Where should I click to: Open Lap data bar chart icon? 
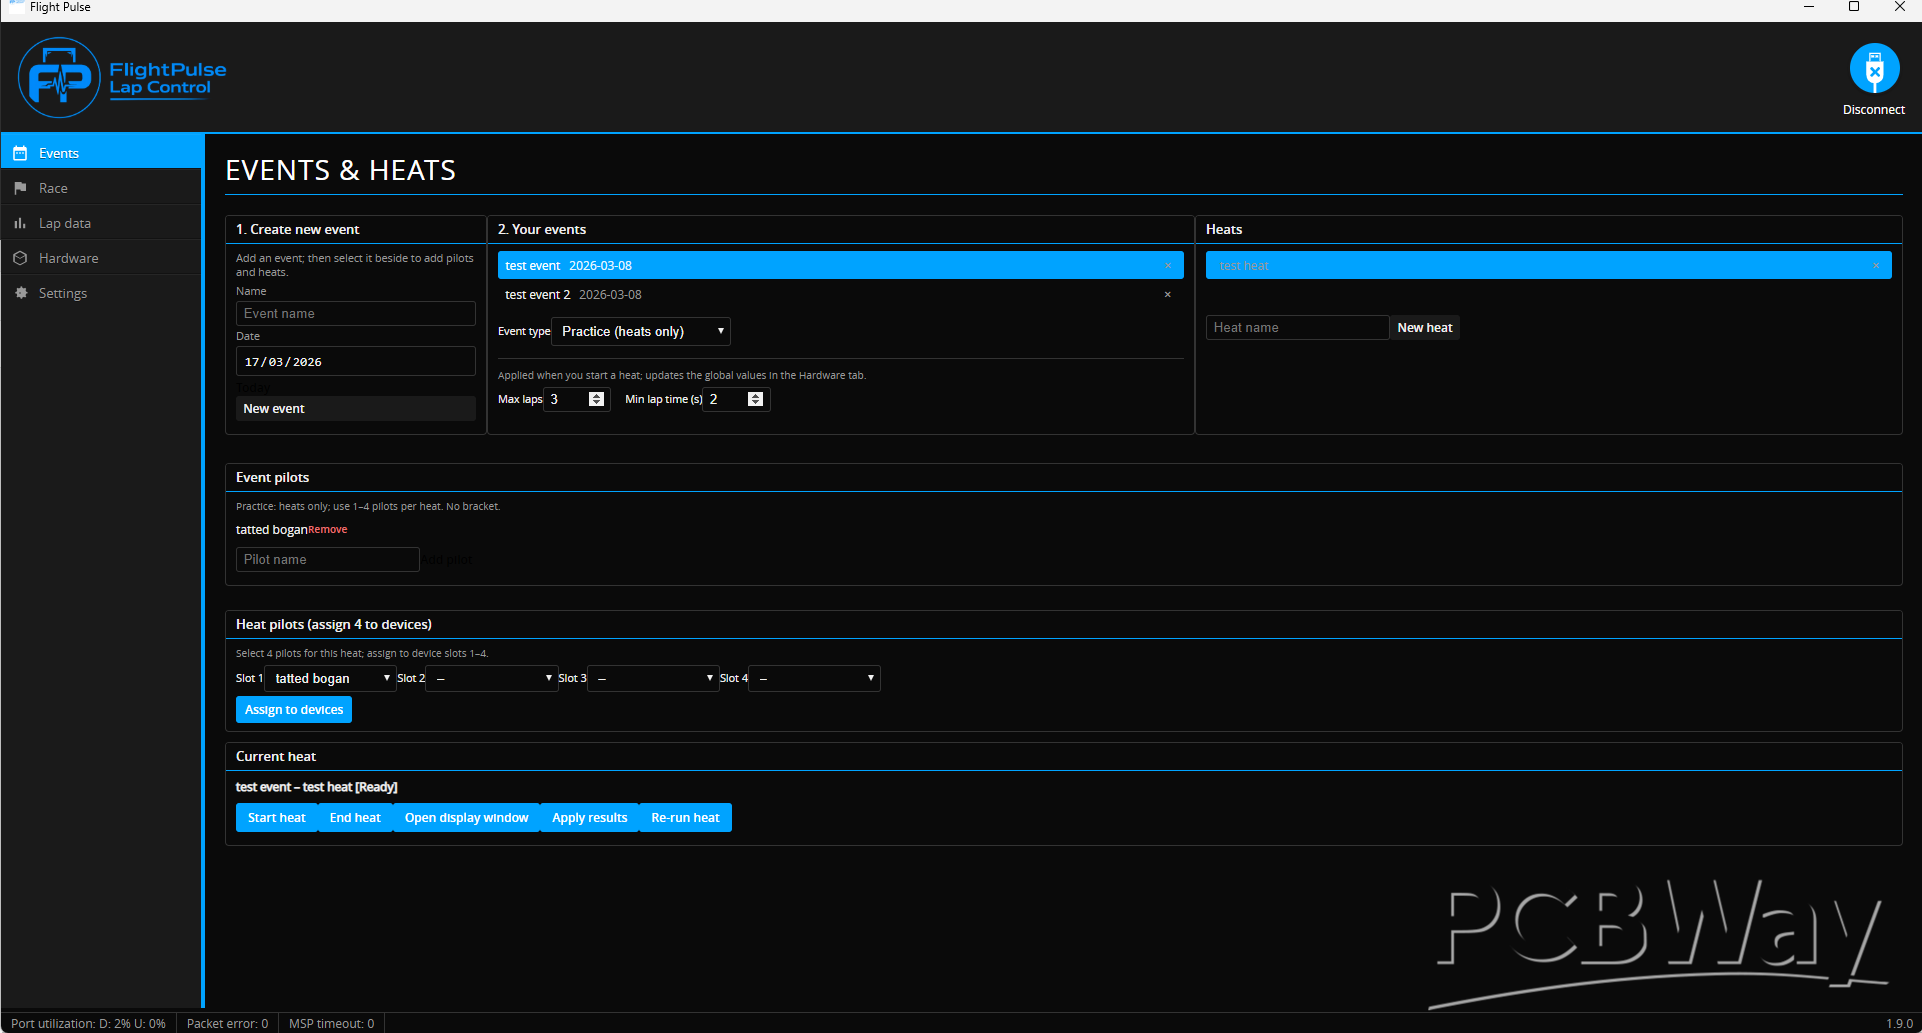pos(20,223)
